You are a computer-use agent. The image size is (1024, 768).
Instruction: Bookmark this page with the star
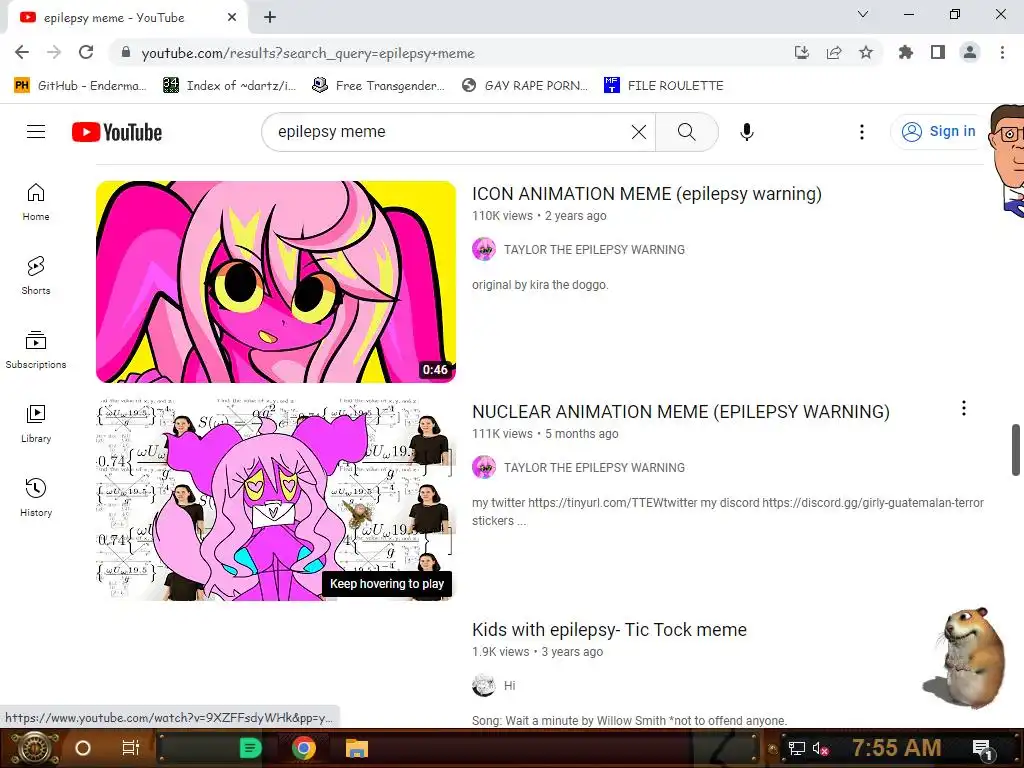coord(866,52)
